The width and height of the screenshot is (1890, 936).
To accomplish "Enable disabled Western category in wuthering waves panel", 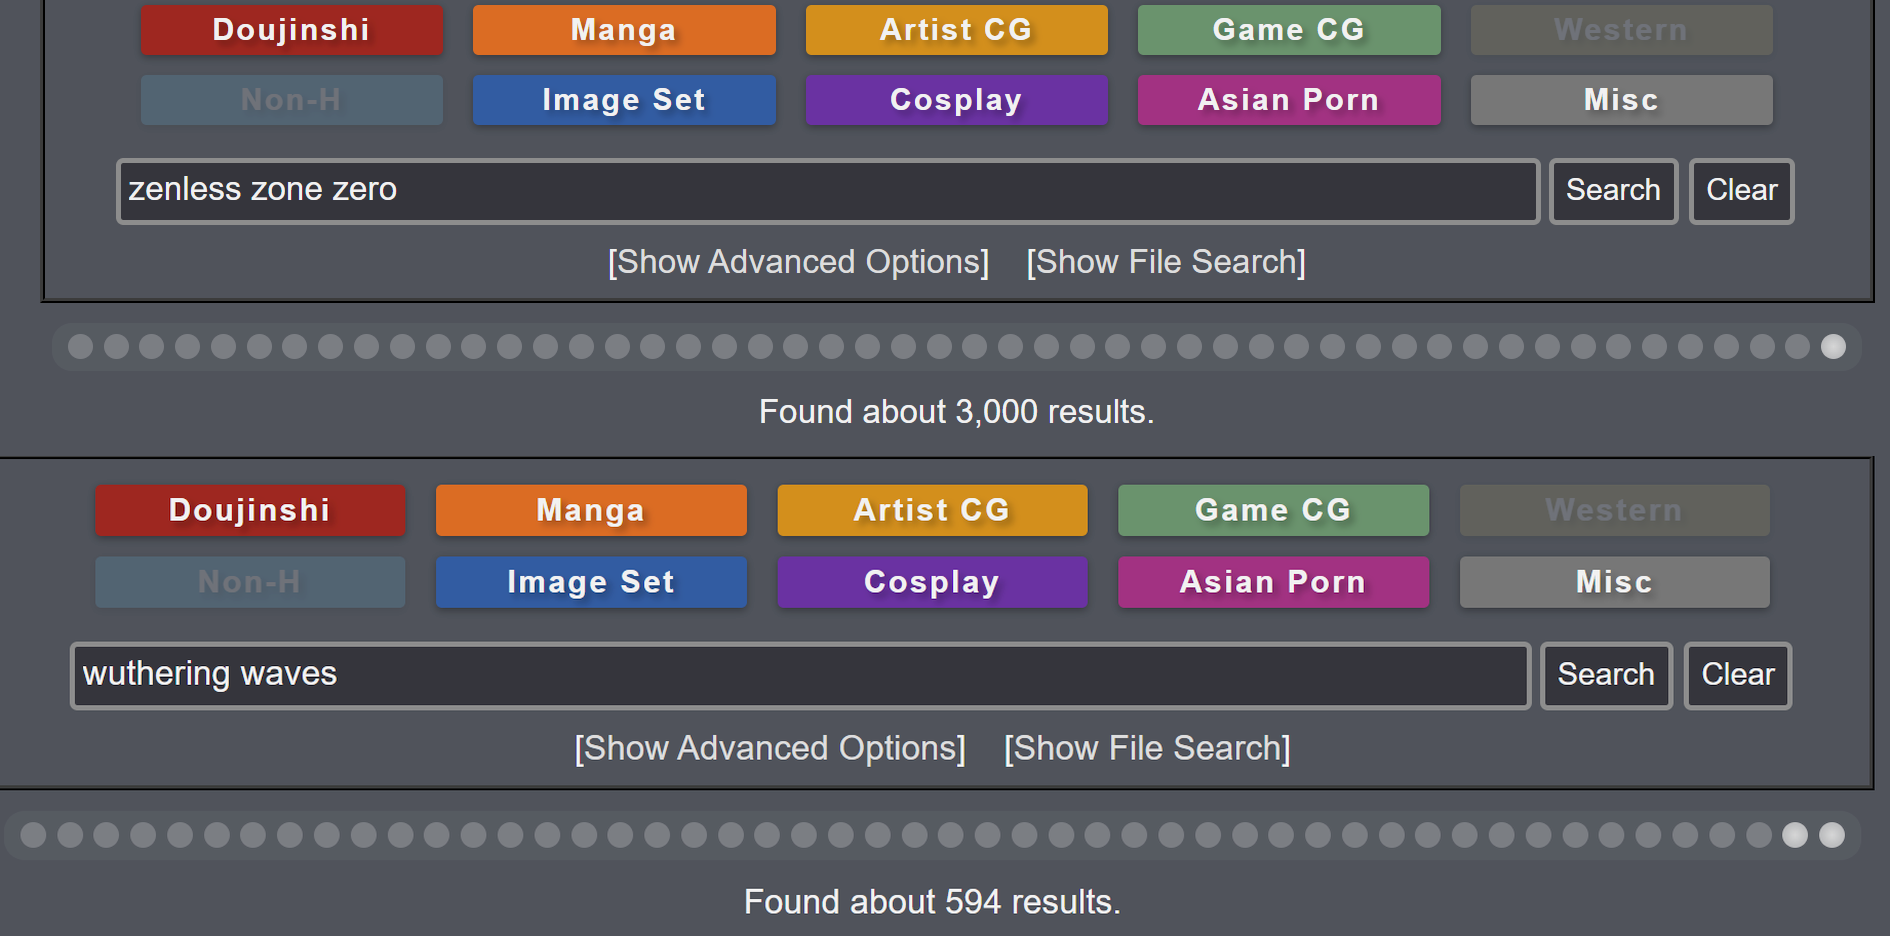I will click(x=1614, y=510).
